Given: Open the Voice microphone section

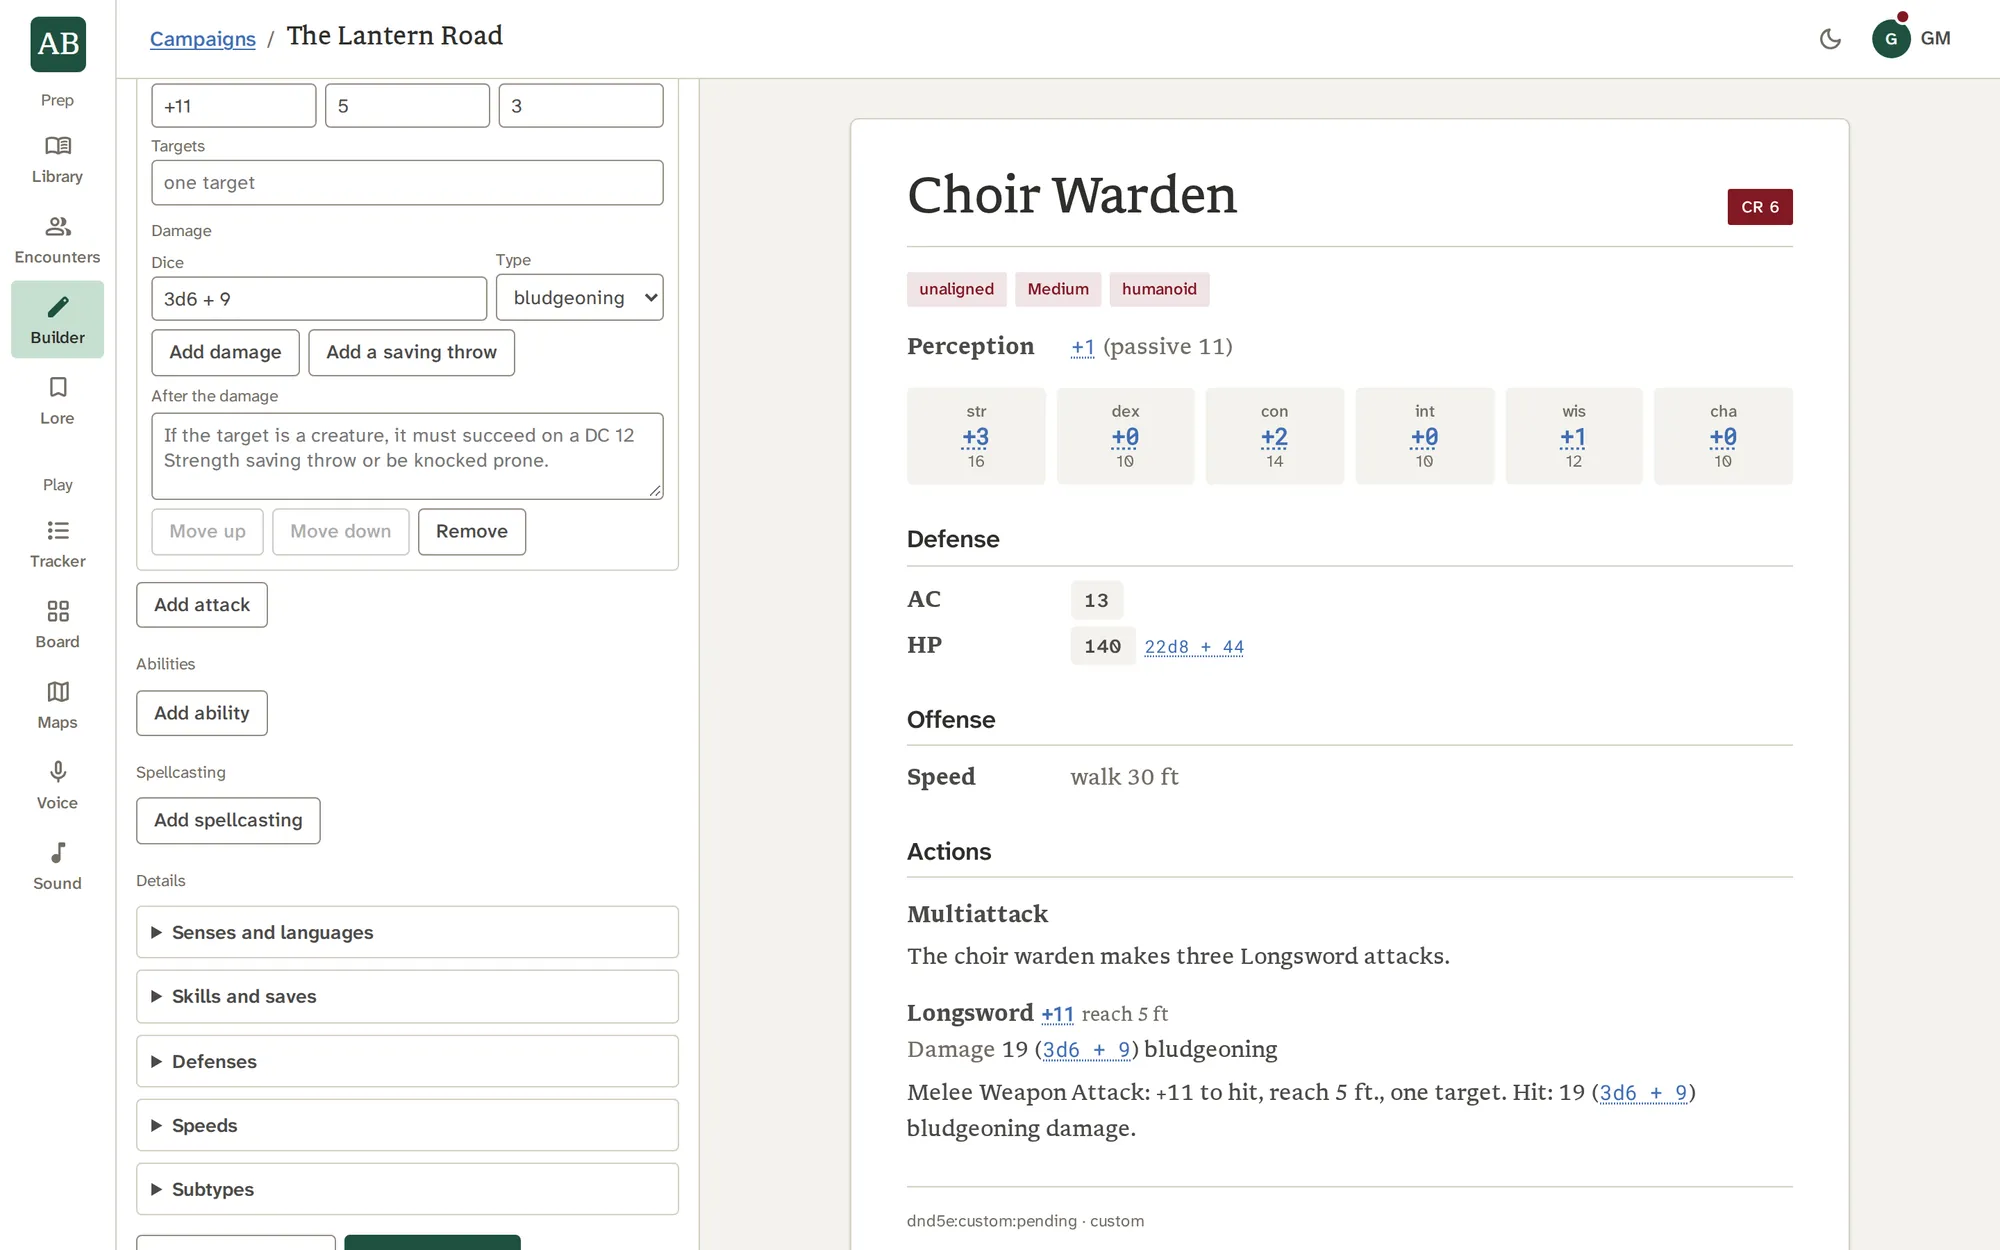Looking at the screenshot, I should 57,786.
